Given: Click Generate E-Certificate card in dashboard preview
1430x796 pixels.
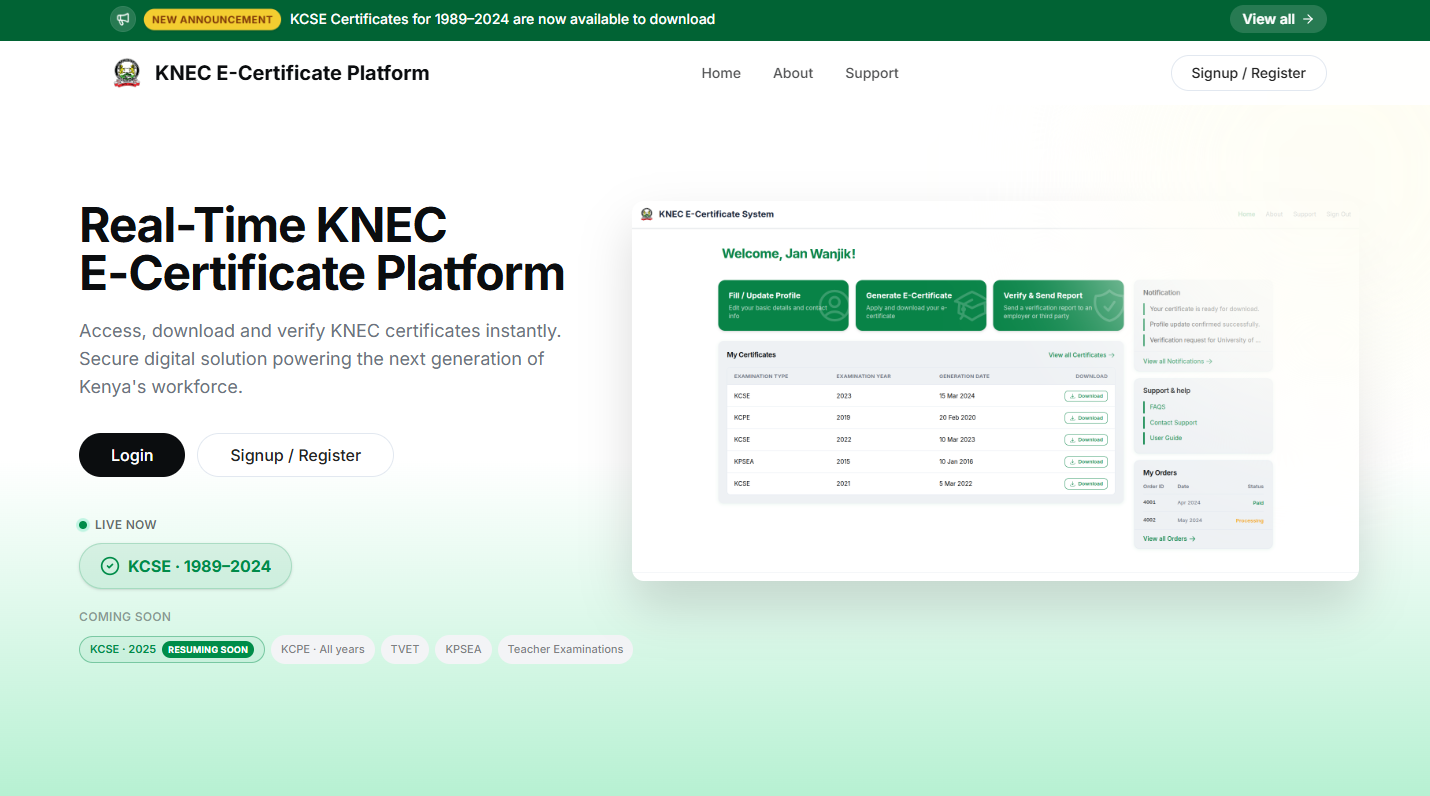Looking at the screenshot, I should [x=921, y=305].
